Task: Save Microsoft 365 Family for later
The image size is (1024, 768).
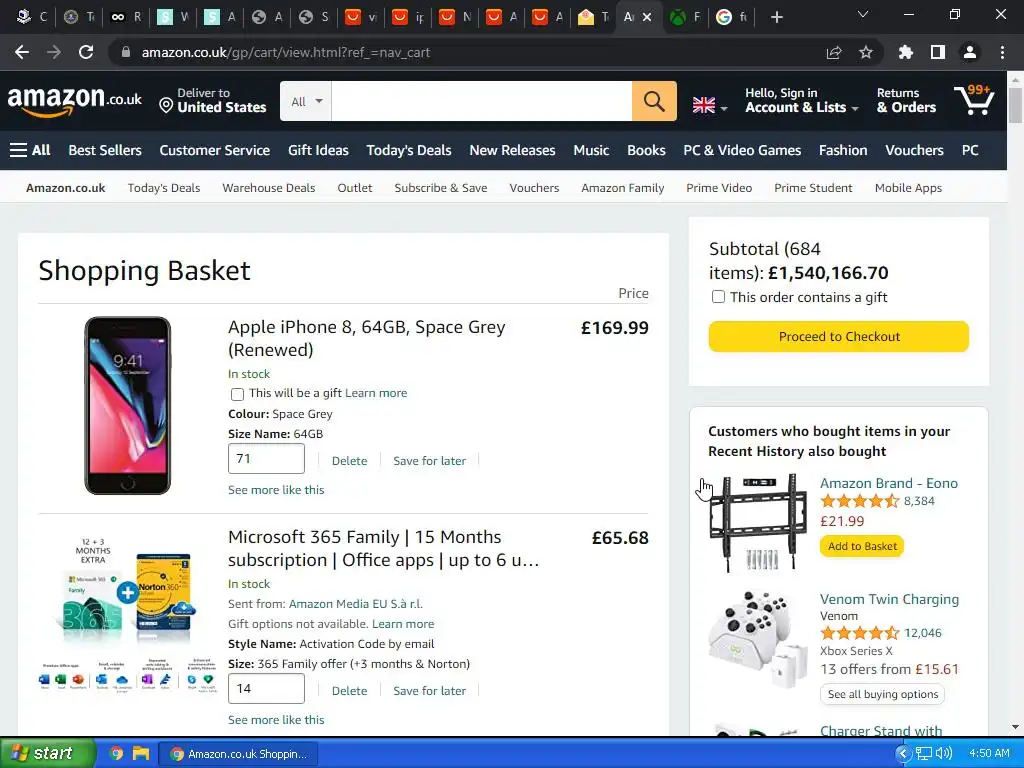Action: [x=429, y=690]
